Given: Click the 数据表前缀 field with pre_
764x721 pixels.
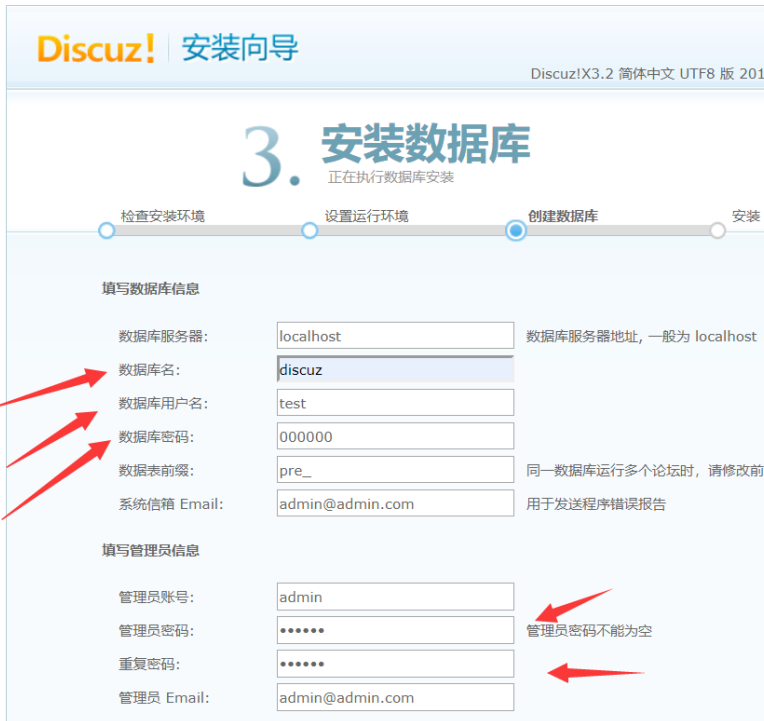Looking at the screenshot, I should click(x=395, y=470).
